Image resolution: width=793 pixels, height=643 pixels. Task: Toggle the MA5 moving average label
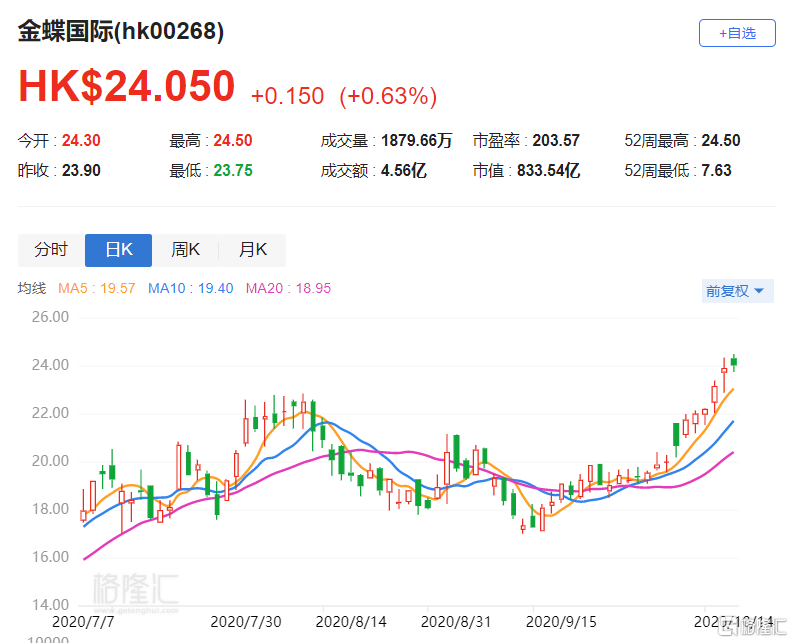click(x=97, y=288)
